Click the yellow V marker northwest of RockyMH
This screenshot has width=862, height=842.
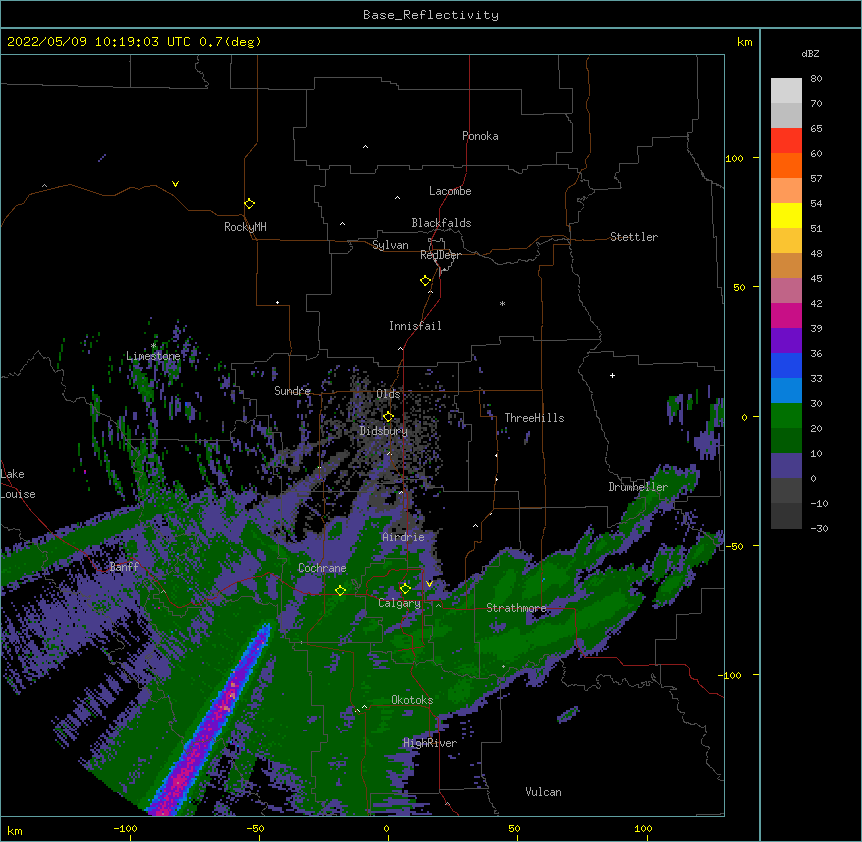(x=175, y=184)
